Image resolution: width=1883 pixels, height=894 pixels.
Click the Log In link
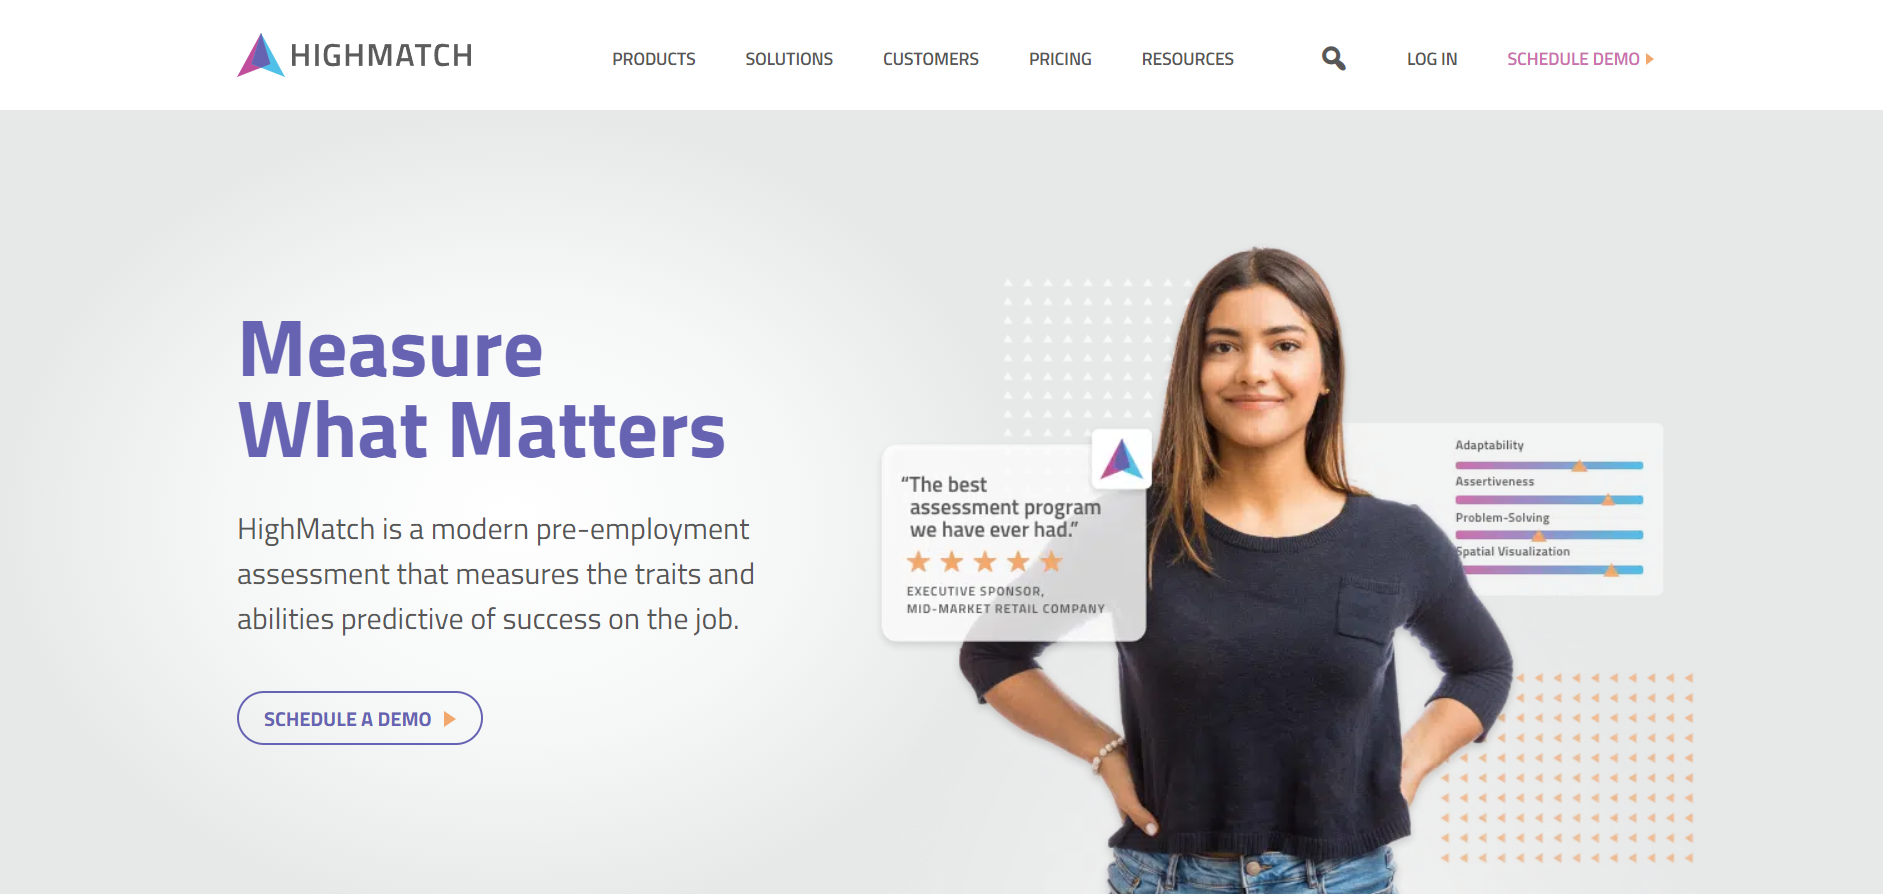[1432, 59]
